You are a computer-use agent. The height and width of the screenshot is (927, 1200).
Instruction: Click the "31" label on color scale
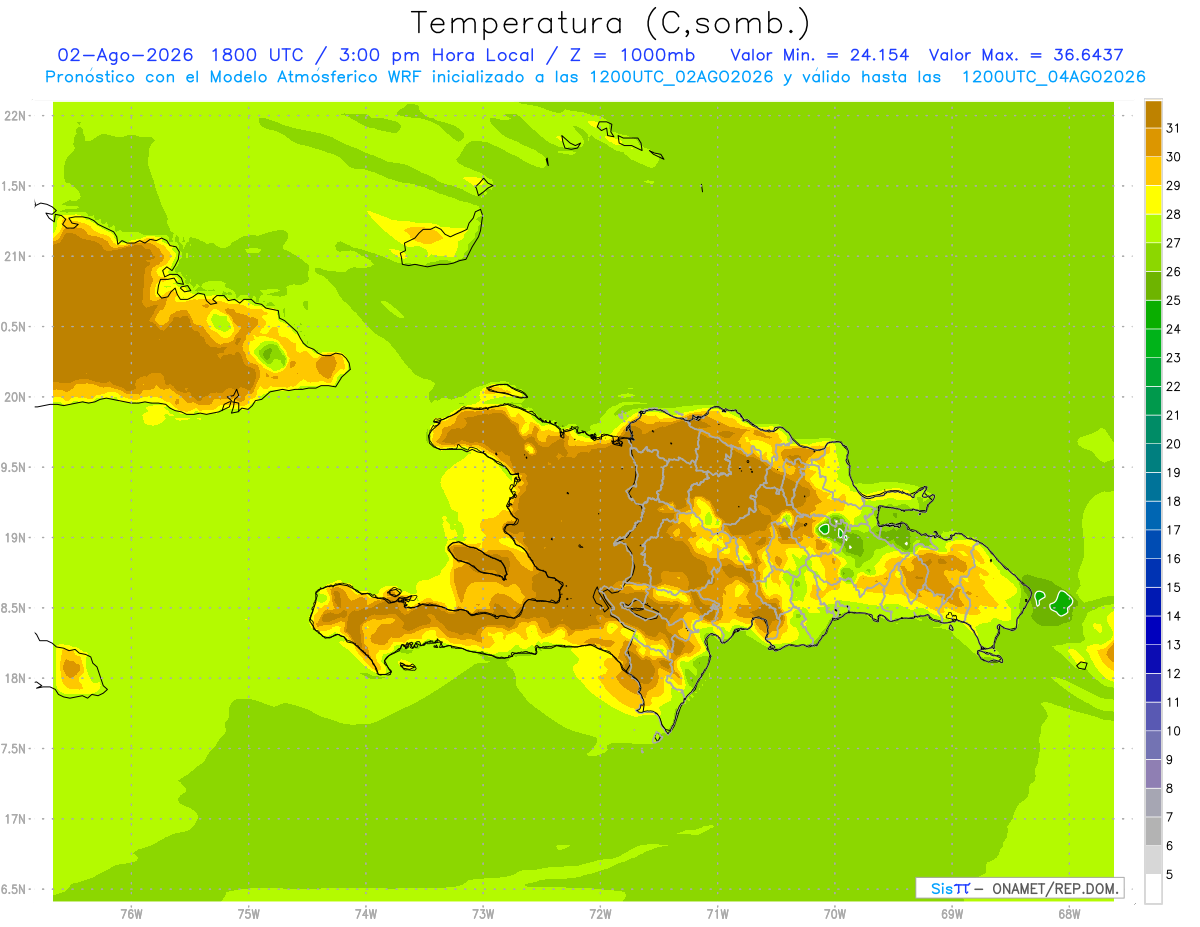tap(1173, 127)
